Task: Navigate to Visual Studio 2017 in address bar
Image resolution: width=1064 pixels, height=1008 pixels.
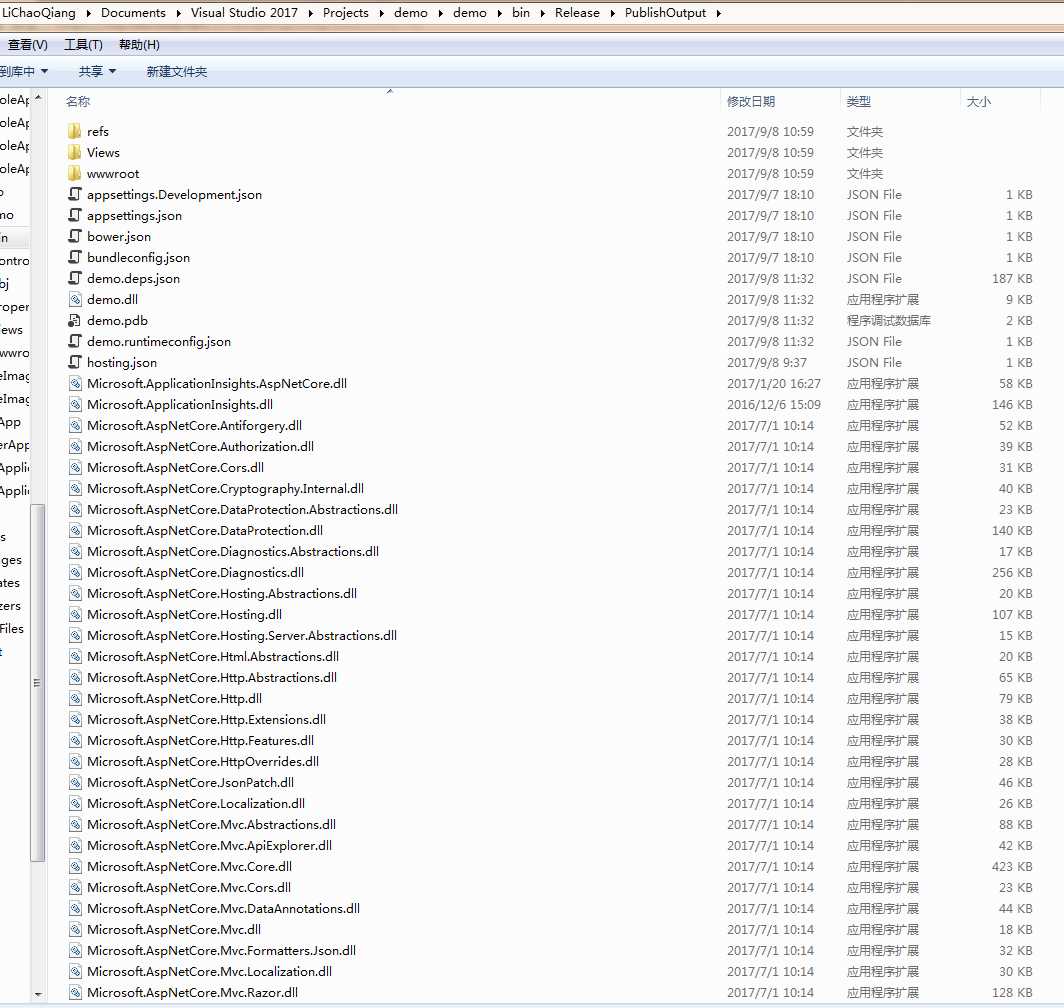Action: tap(244, 13)
